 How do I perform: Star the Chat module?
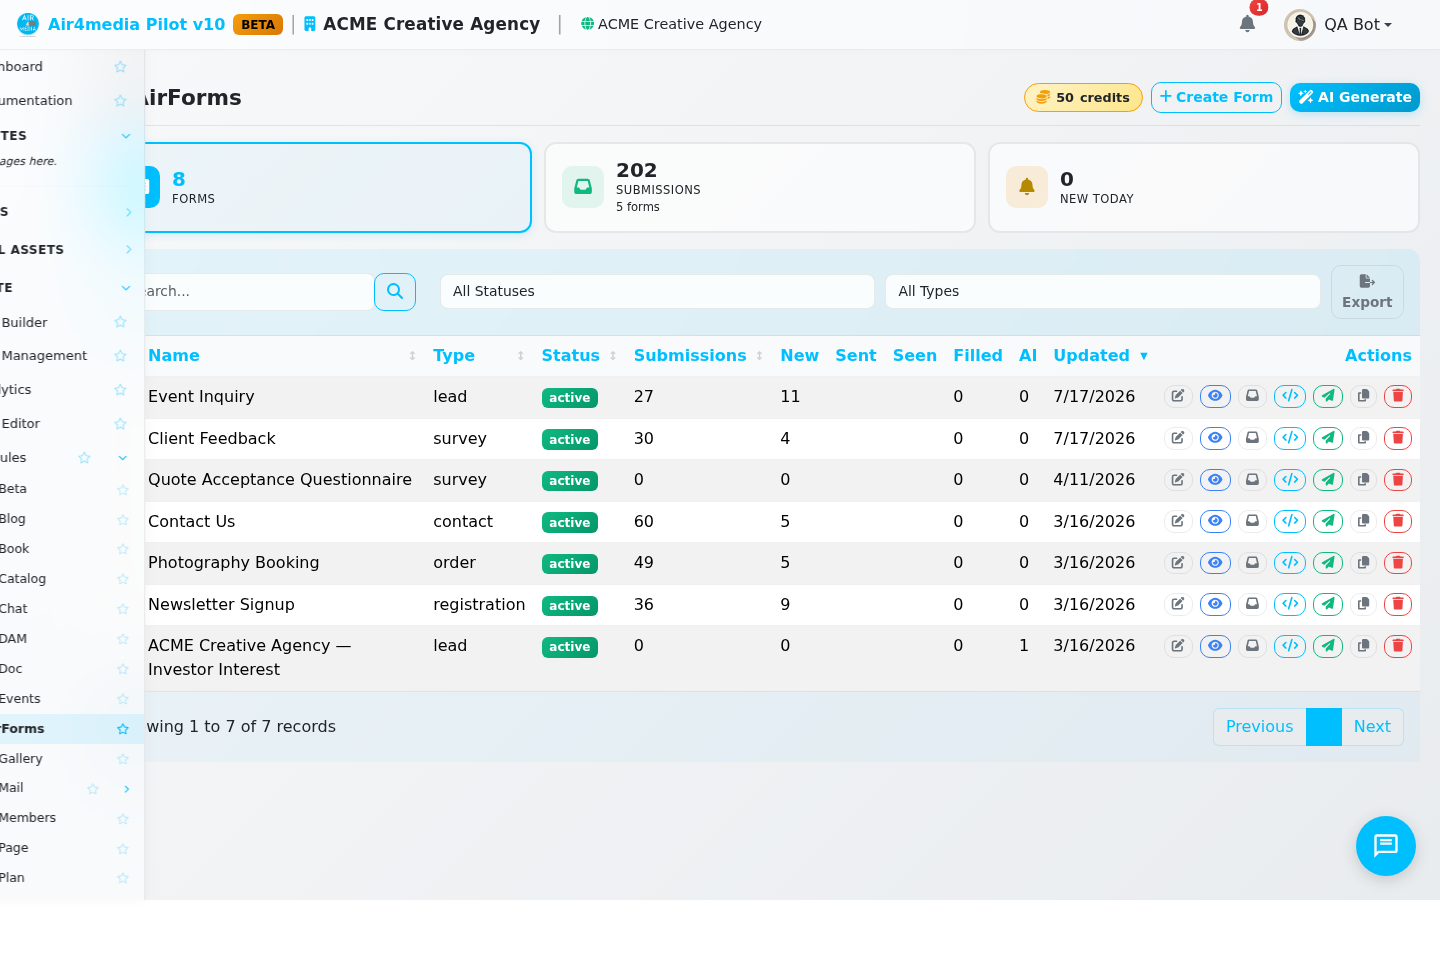(x=123, y=609)
